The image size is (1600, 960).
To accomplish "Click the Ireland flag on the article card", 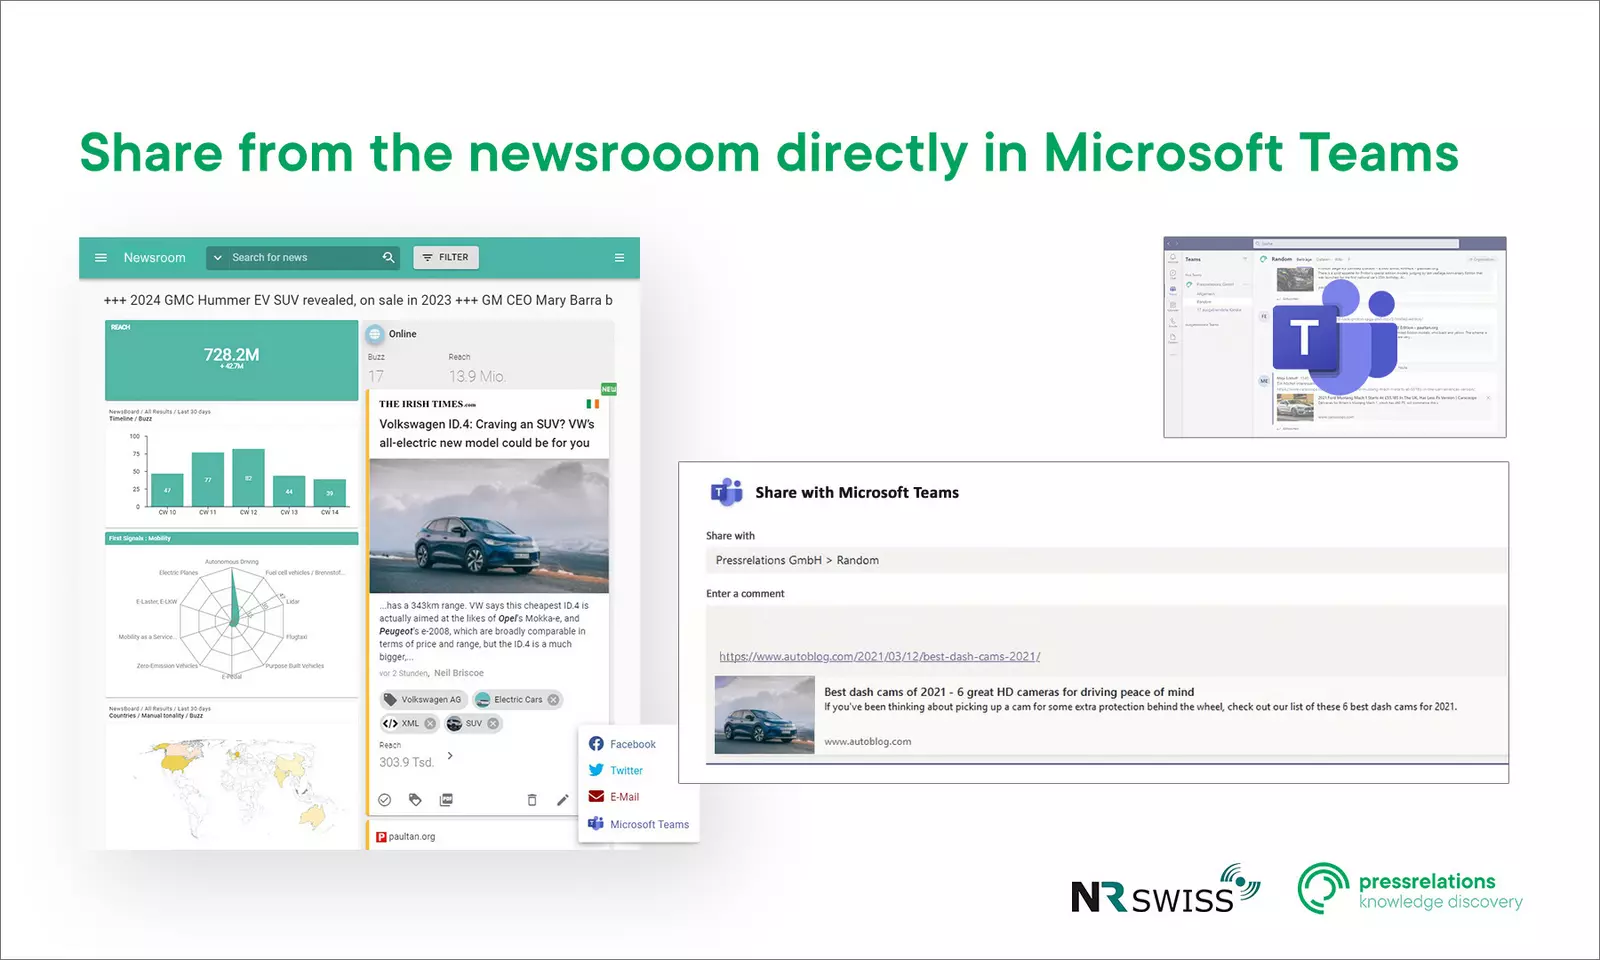I will point(593,404).
